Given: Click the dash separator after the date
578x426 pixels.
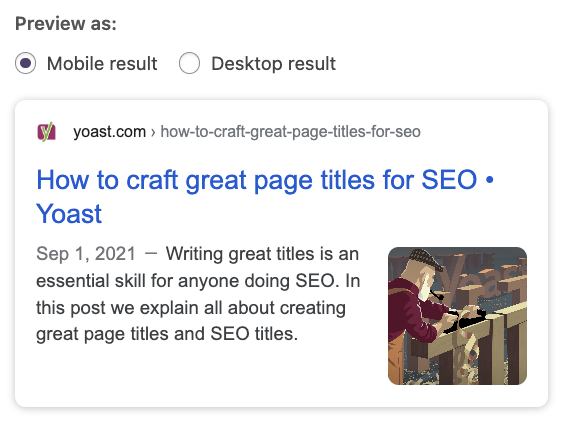Looking at the screenshot, I should pyautogui.click(x=151, y=254).
